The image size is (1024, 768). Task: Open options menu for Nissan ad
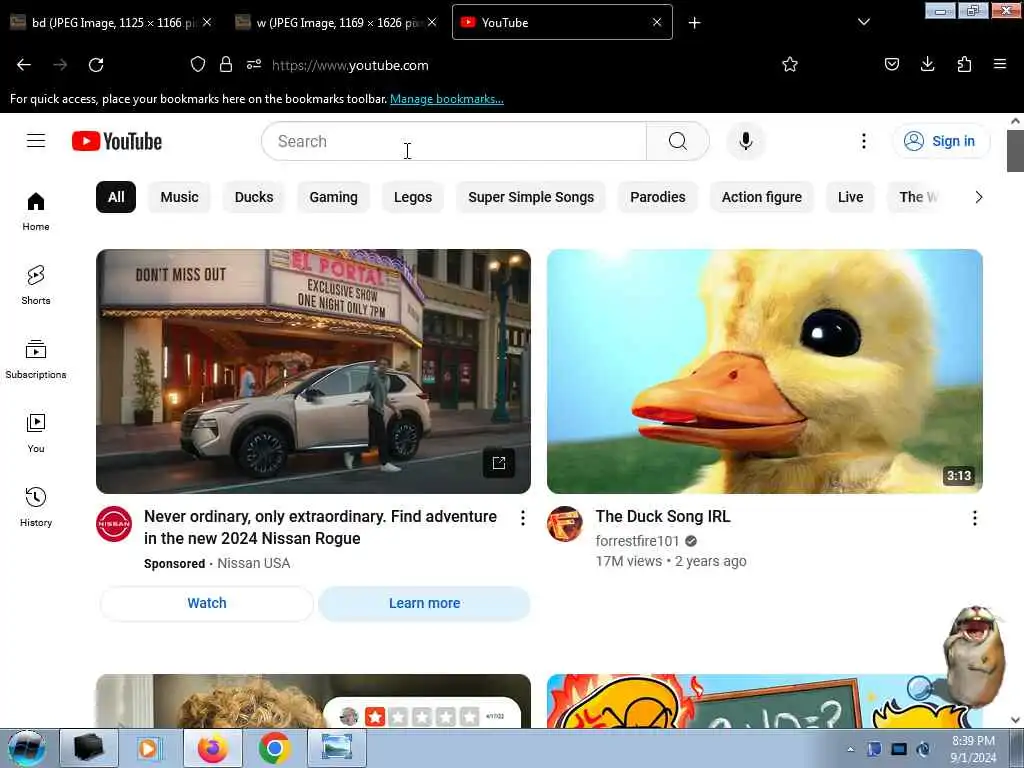pos(522,519)
